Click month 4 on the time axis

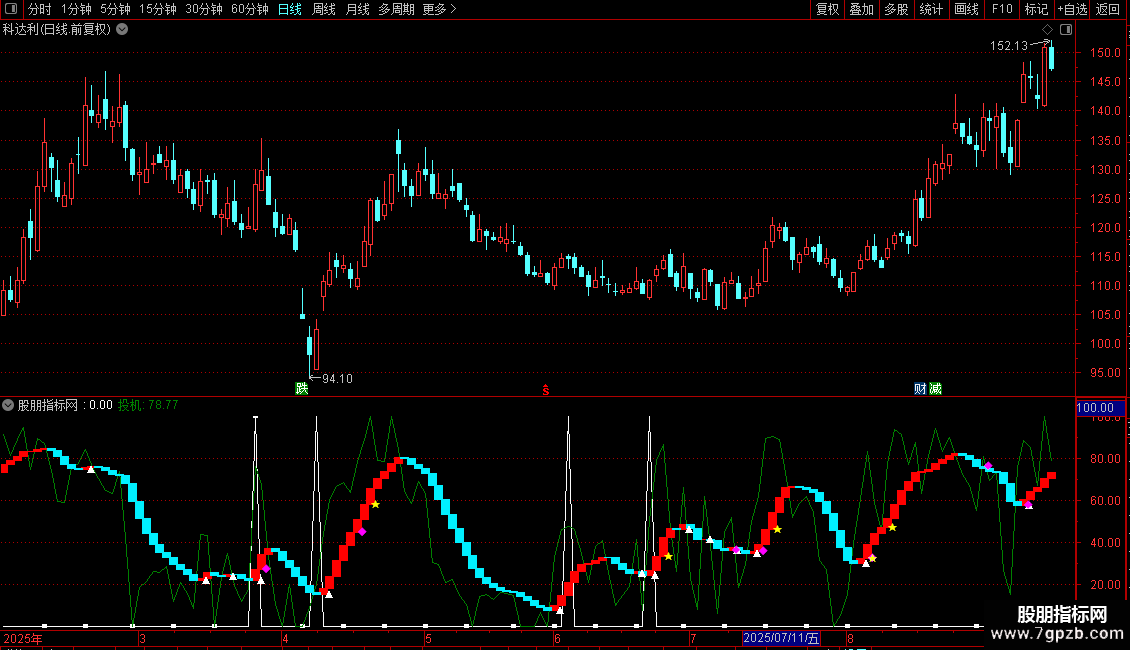click(285, 638)
